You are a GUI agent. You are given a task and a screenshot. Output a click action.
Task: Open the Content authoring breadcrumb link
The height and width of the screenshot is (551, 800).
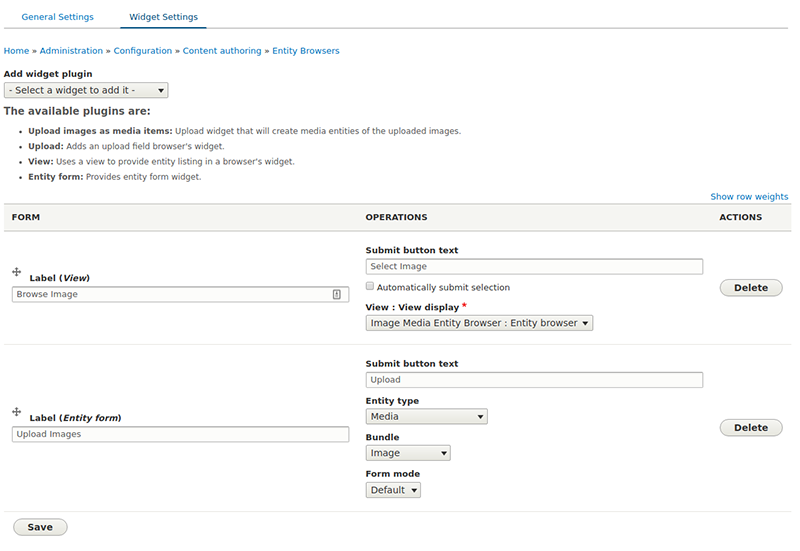point(222,51)
